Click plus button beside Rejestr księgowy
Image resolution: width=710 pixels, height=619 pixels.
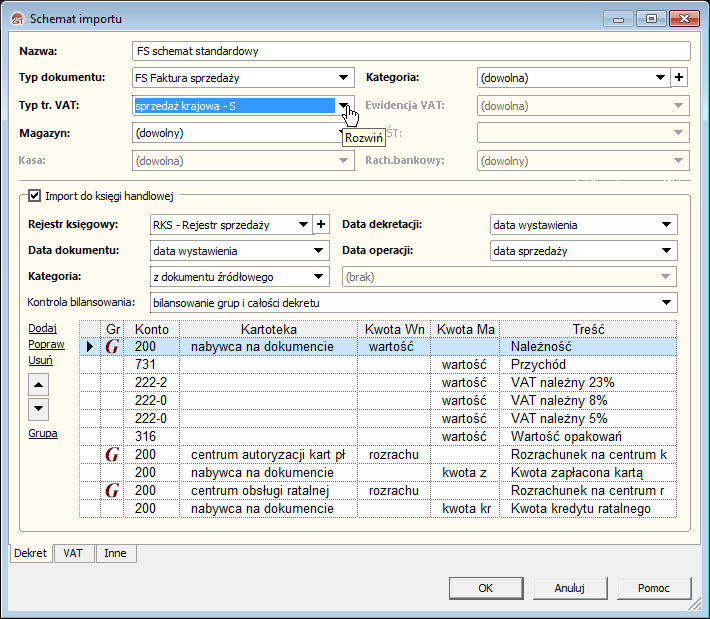tap(321, 225)
